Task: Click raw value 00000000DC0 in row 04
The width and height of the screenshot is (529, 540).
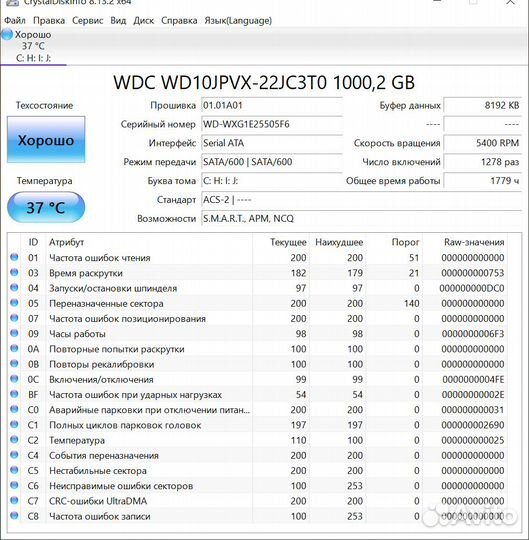Action: (471, 288)
